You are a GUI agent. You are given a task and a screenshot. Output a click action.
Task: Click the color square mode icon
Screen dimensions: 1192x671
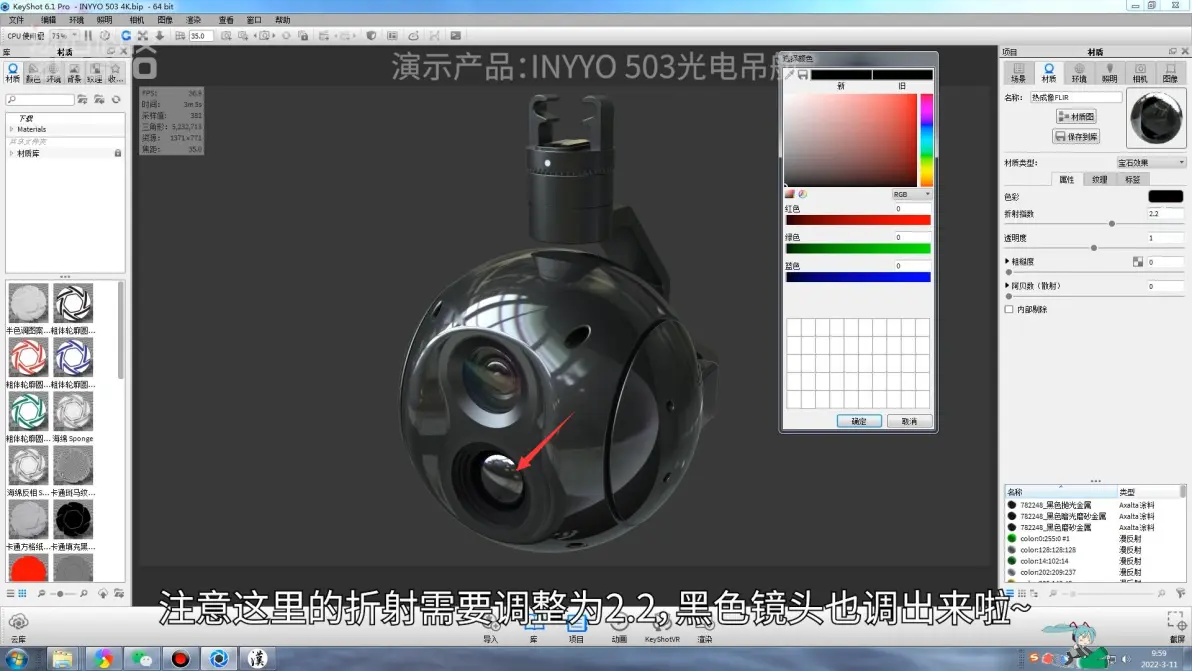(790, 195)
